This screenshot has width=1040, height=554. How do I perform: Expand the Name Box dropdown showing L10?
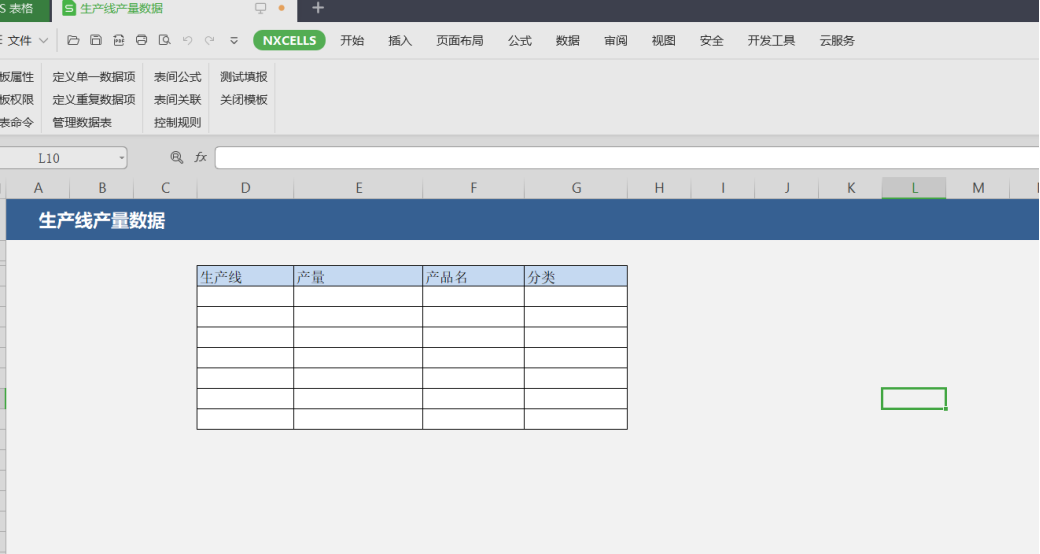pos(122,157)
